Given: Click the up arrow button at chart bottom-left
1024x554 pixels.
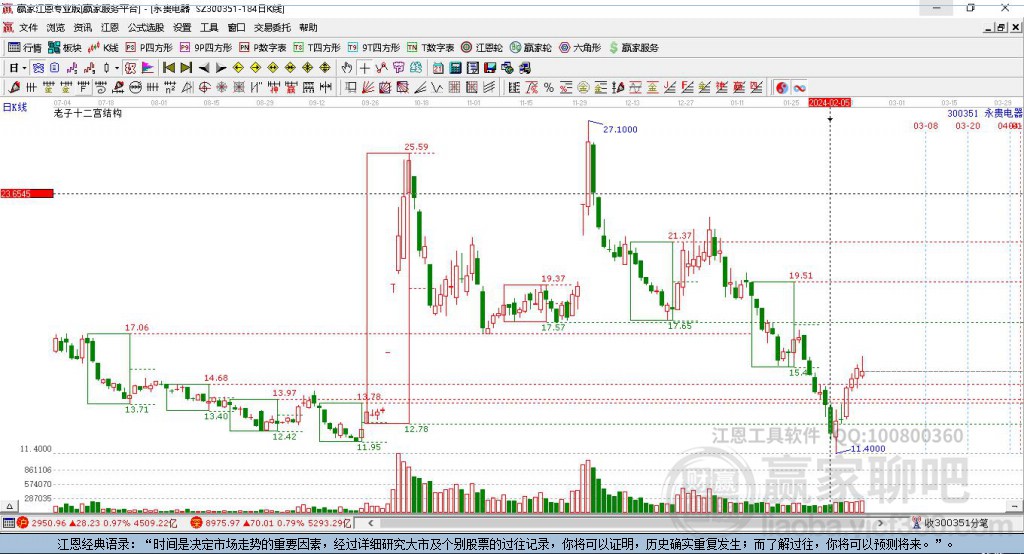Looking at the screenshot, I should coord(9,506).
